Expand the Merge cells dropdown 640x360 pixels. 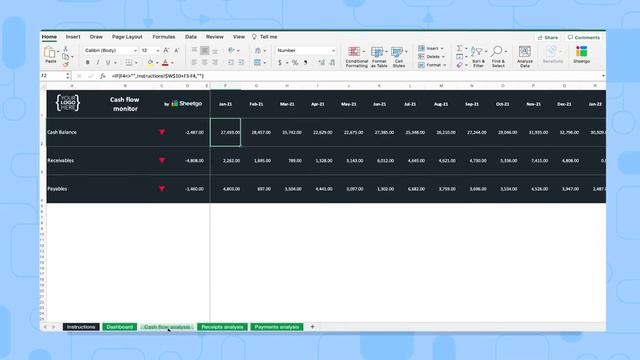coord(264,63)
